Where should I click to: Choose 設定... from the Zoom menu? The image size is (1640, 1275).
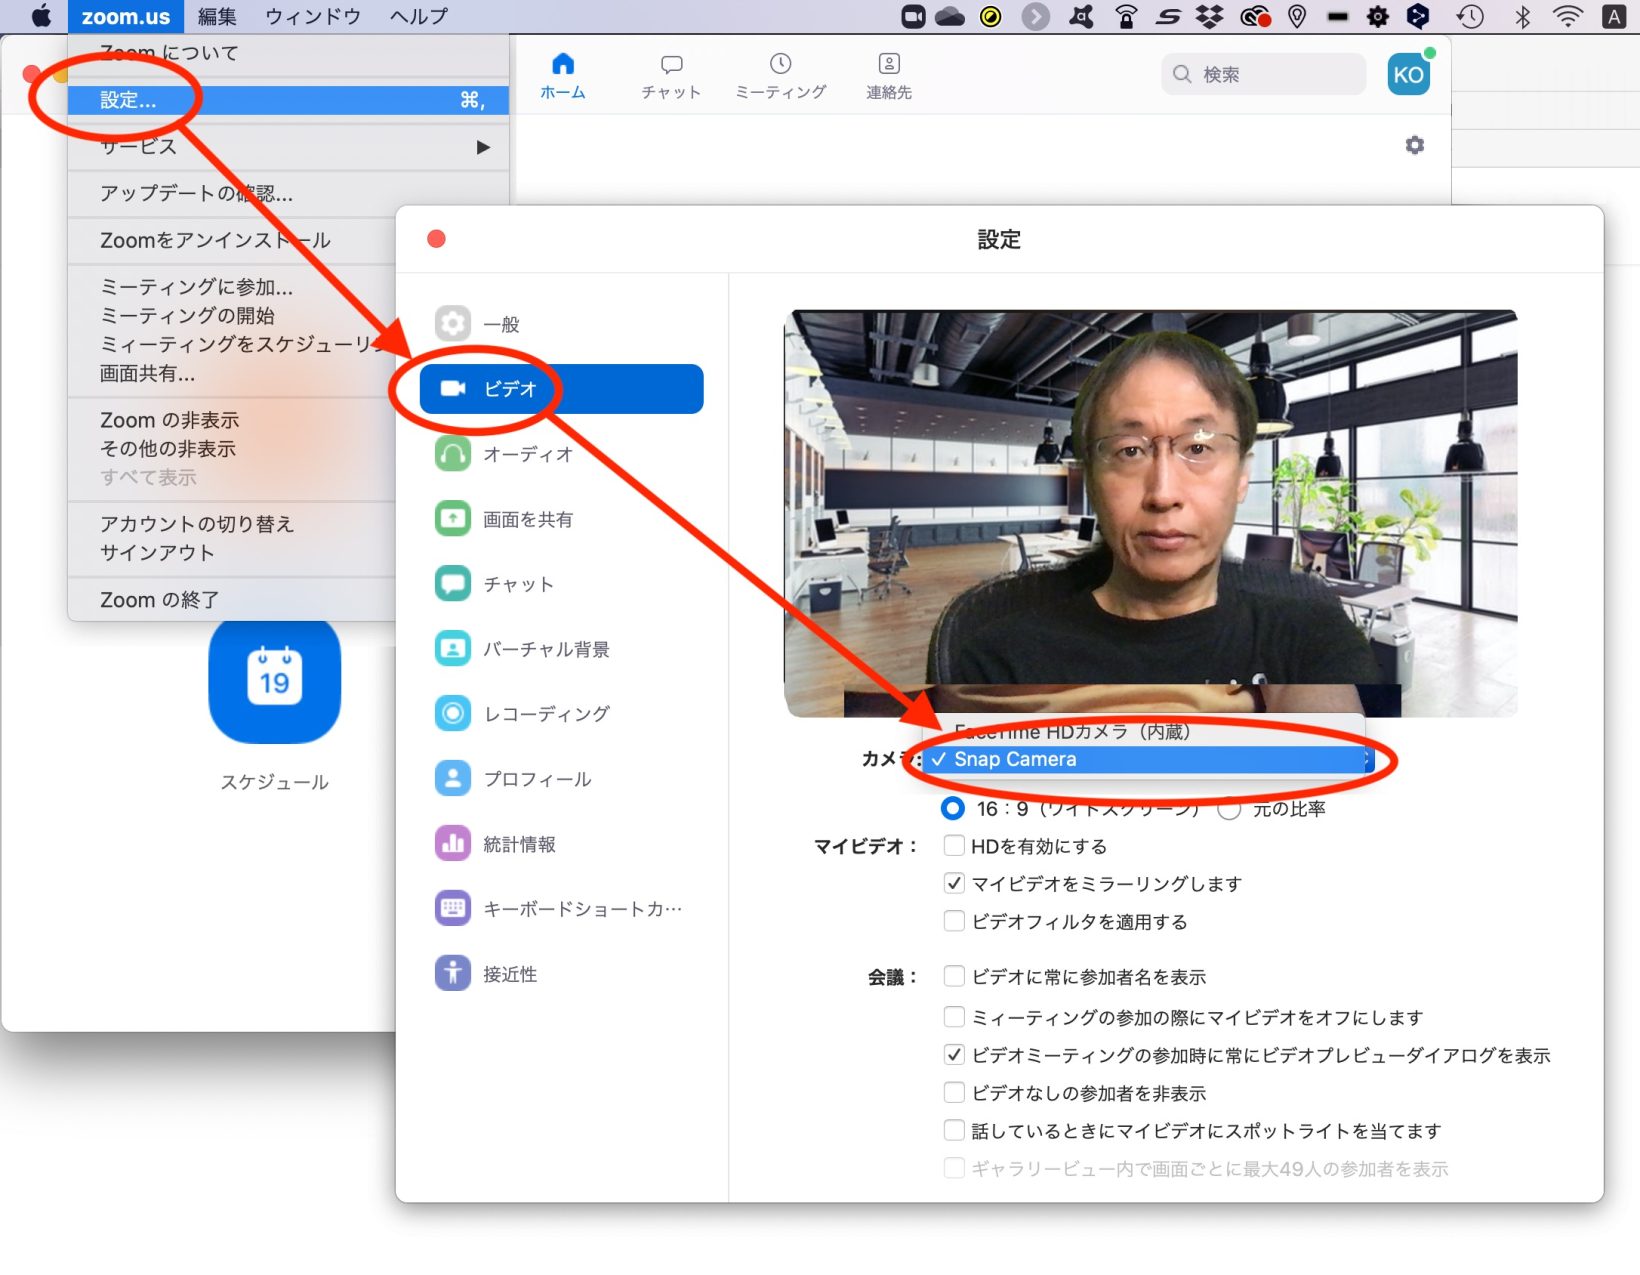(x=288, y=100)
